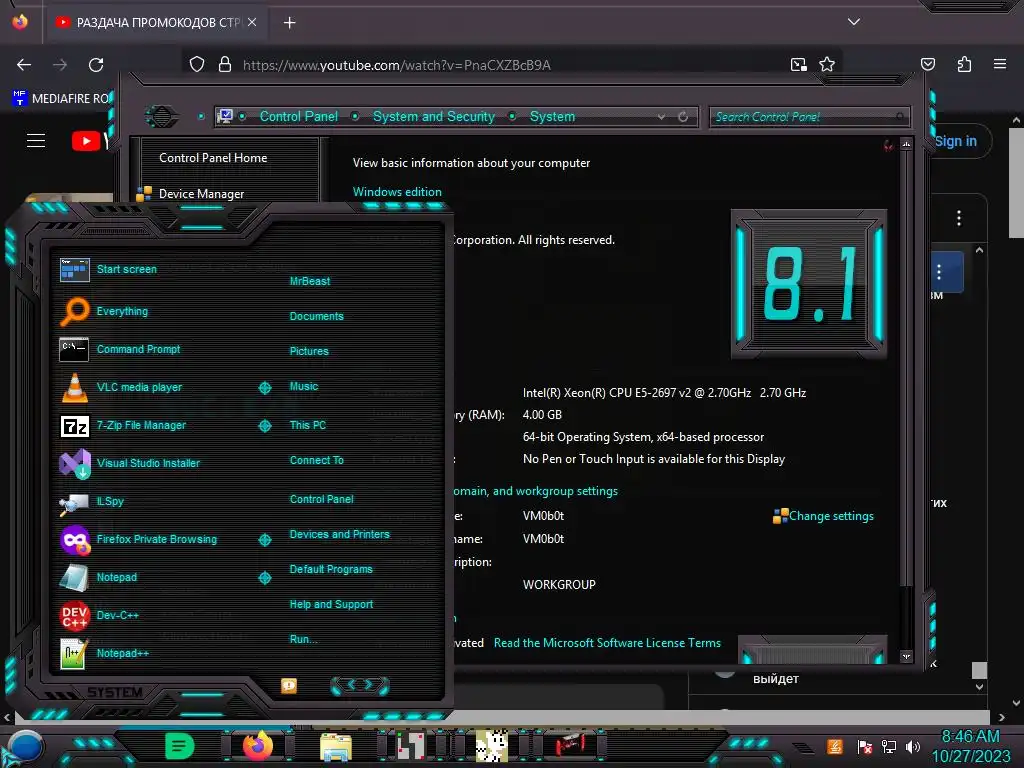Click System breadcrumb segment
This screenshot has width=1024, height=768.
[552, 116]
